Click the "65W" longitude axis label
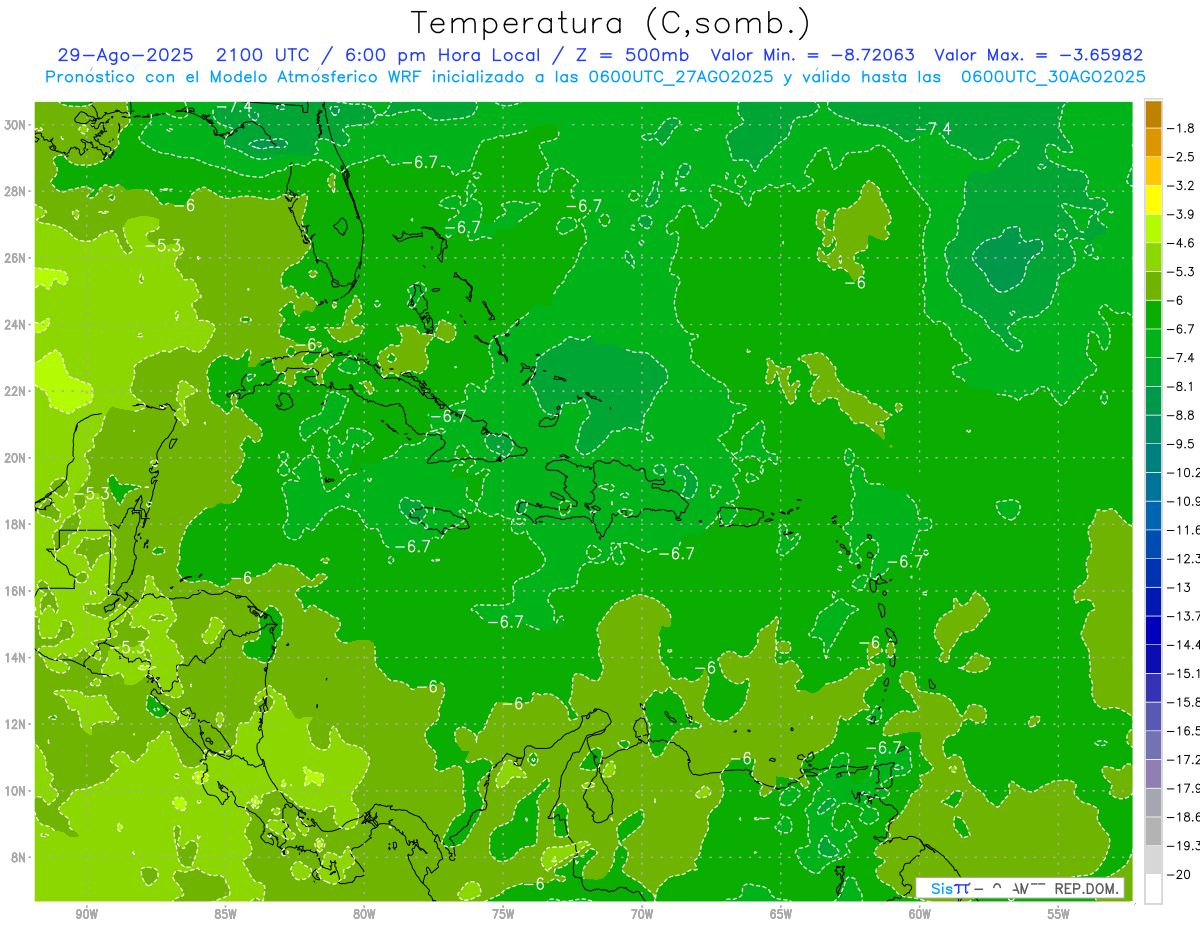The image size is (1200, 927). [x=782, y=914]
